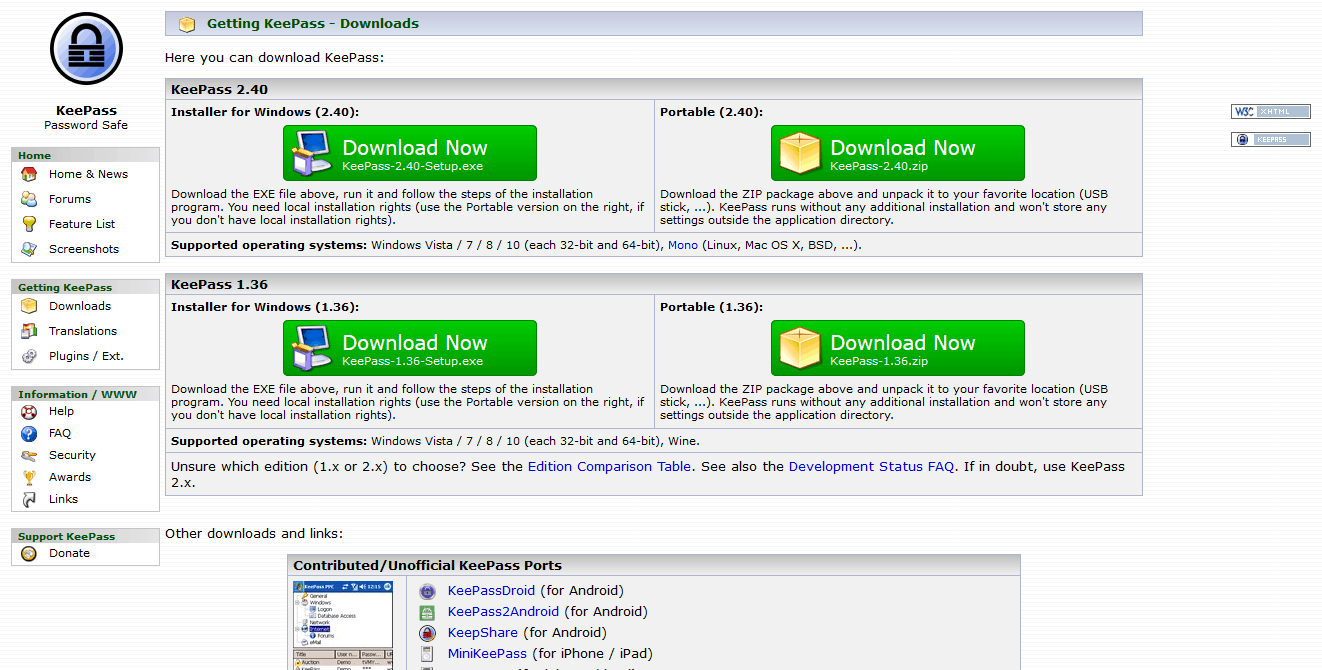
Task: Click the W3C XHTML badge
Action: point(1271,112)
